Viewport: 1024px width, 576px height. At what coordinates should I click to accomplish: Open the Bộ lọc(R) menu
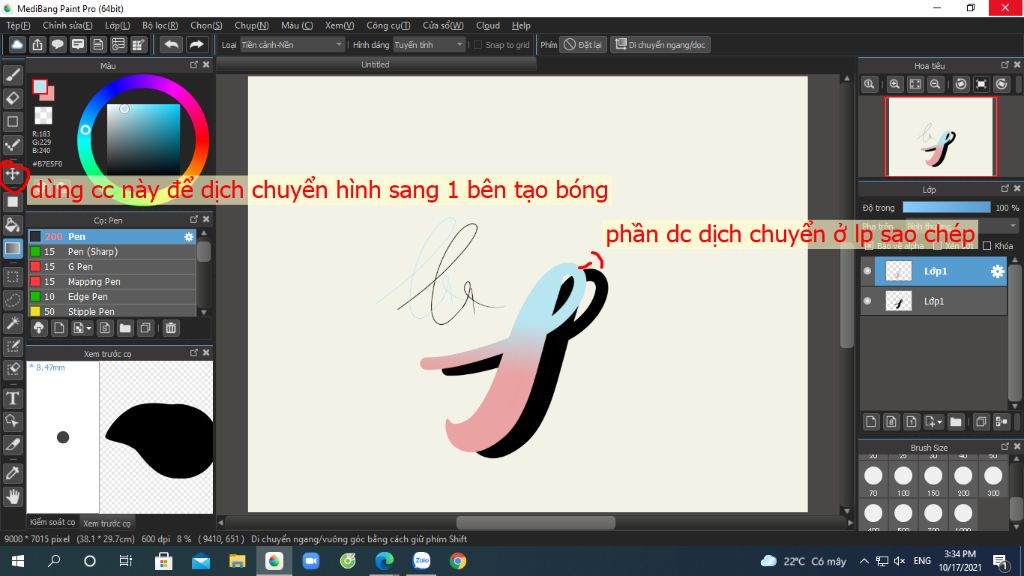[x=160, y=25]
